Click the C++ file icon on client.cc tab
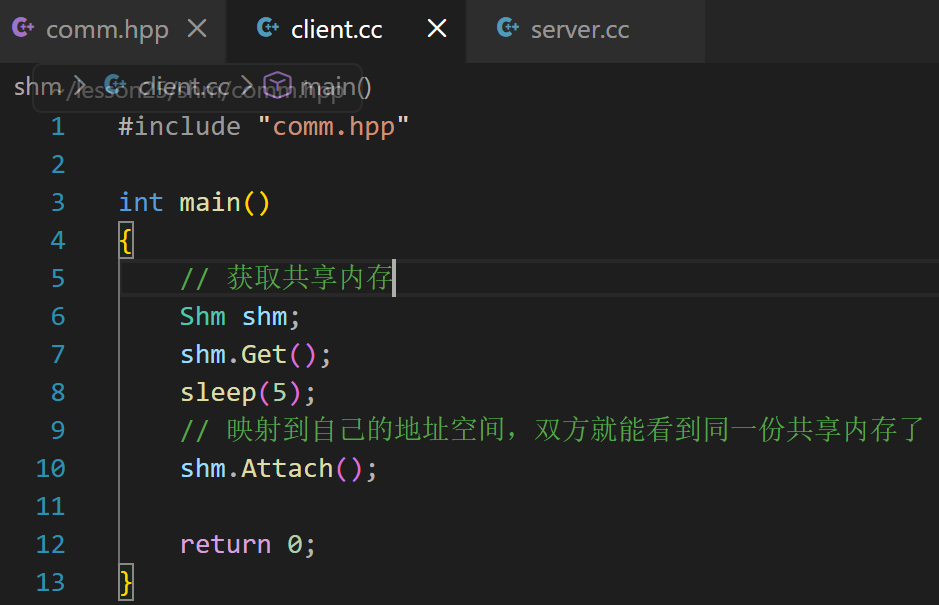Image resolution: width=939 pixels, height=605 pixels. [268, 28]
